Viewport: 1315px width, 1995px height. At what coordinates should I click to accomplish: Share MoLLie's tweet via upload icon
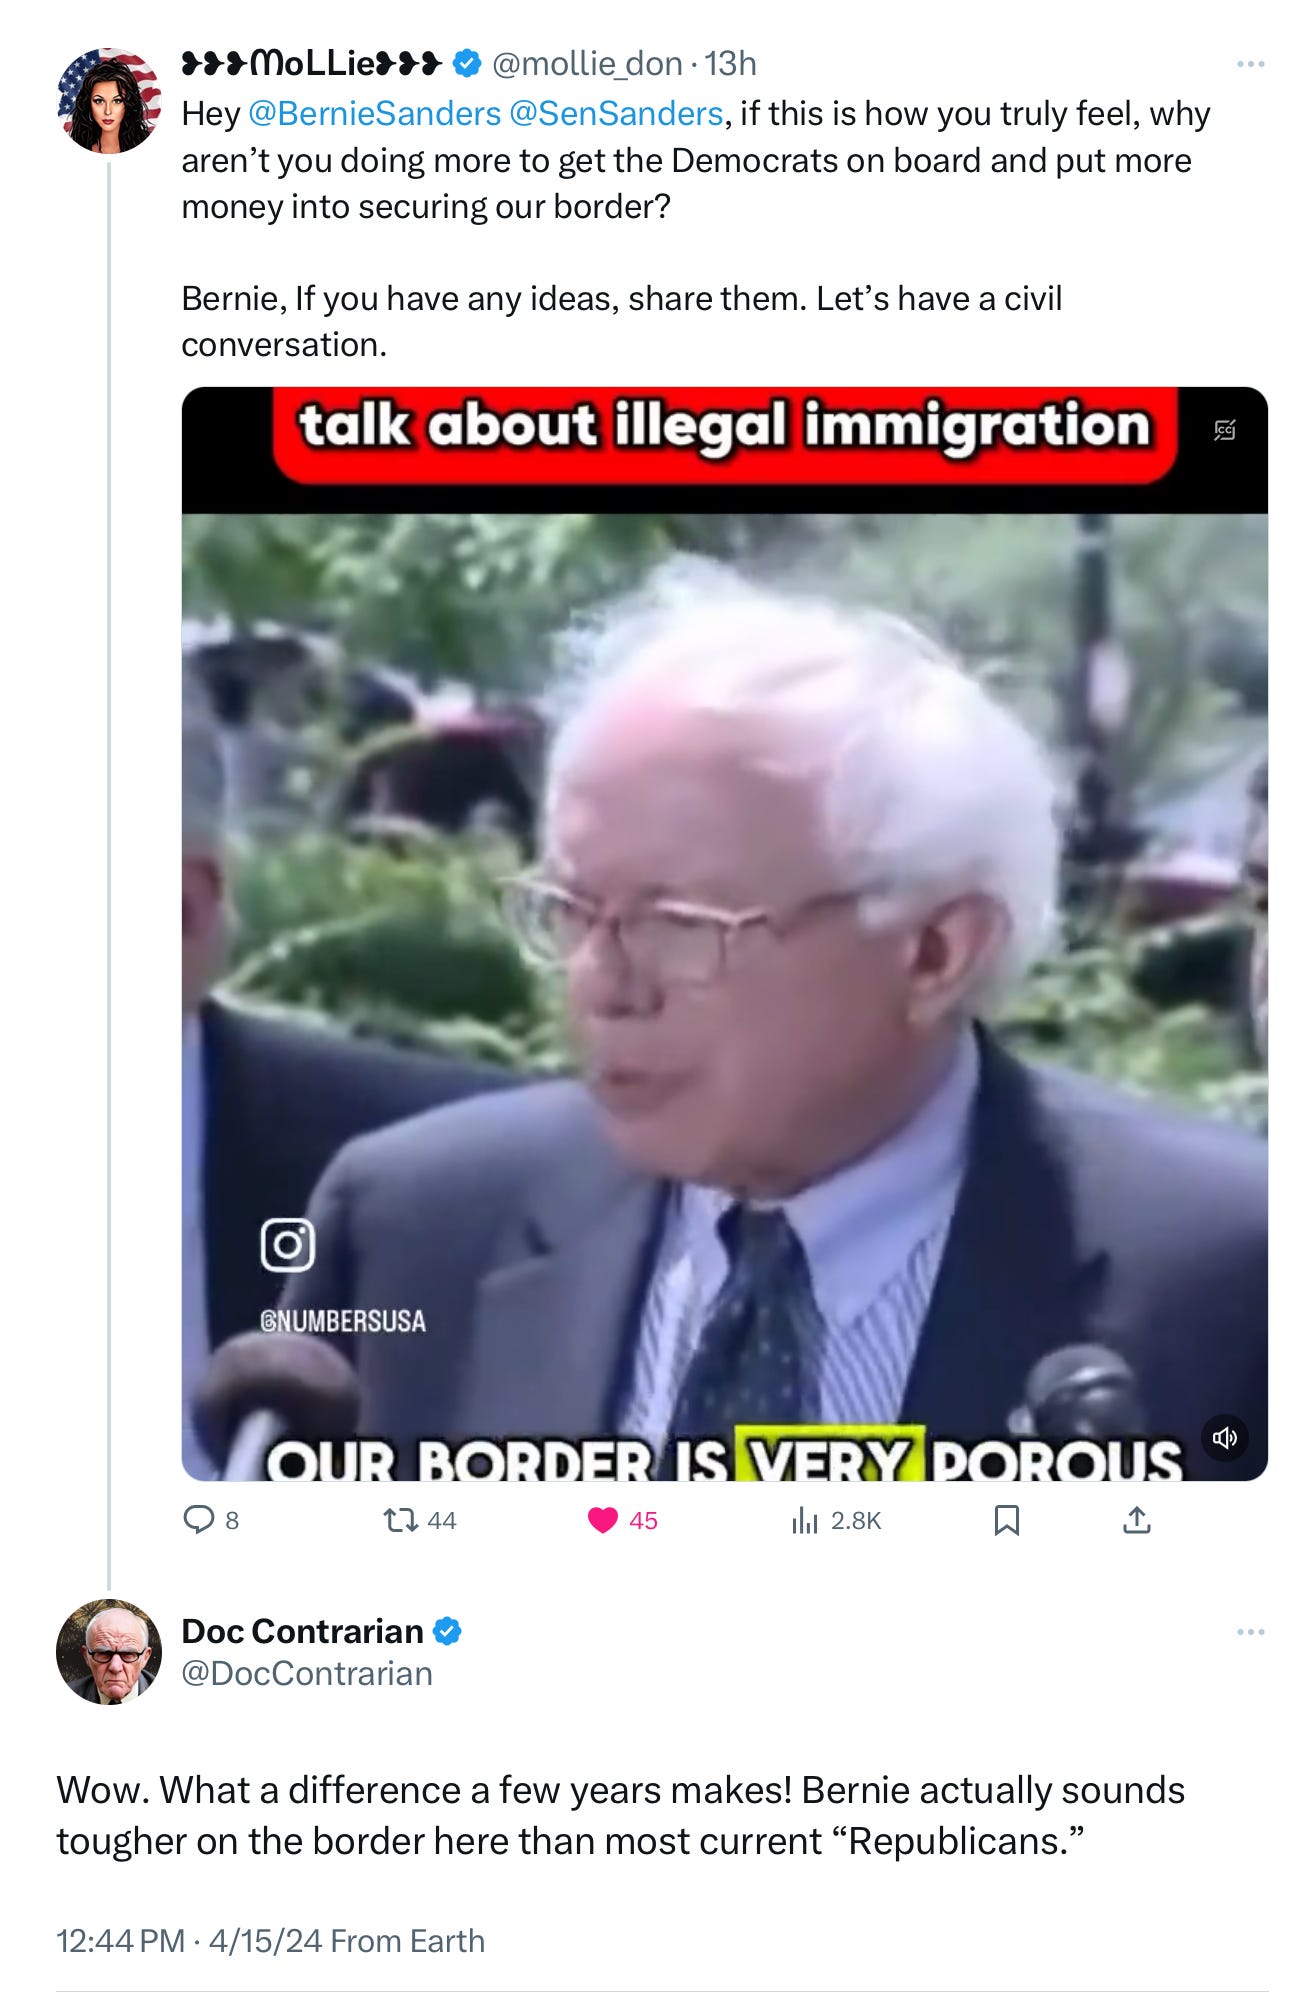click(1137, 1520)
